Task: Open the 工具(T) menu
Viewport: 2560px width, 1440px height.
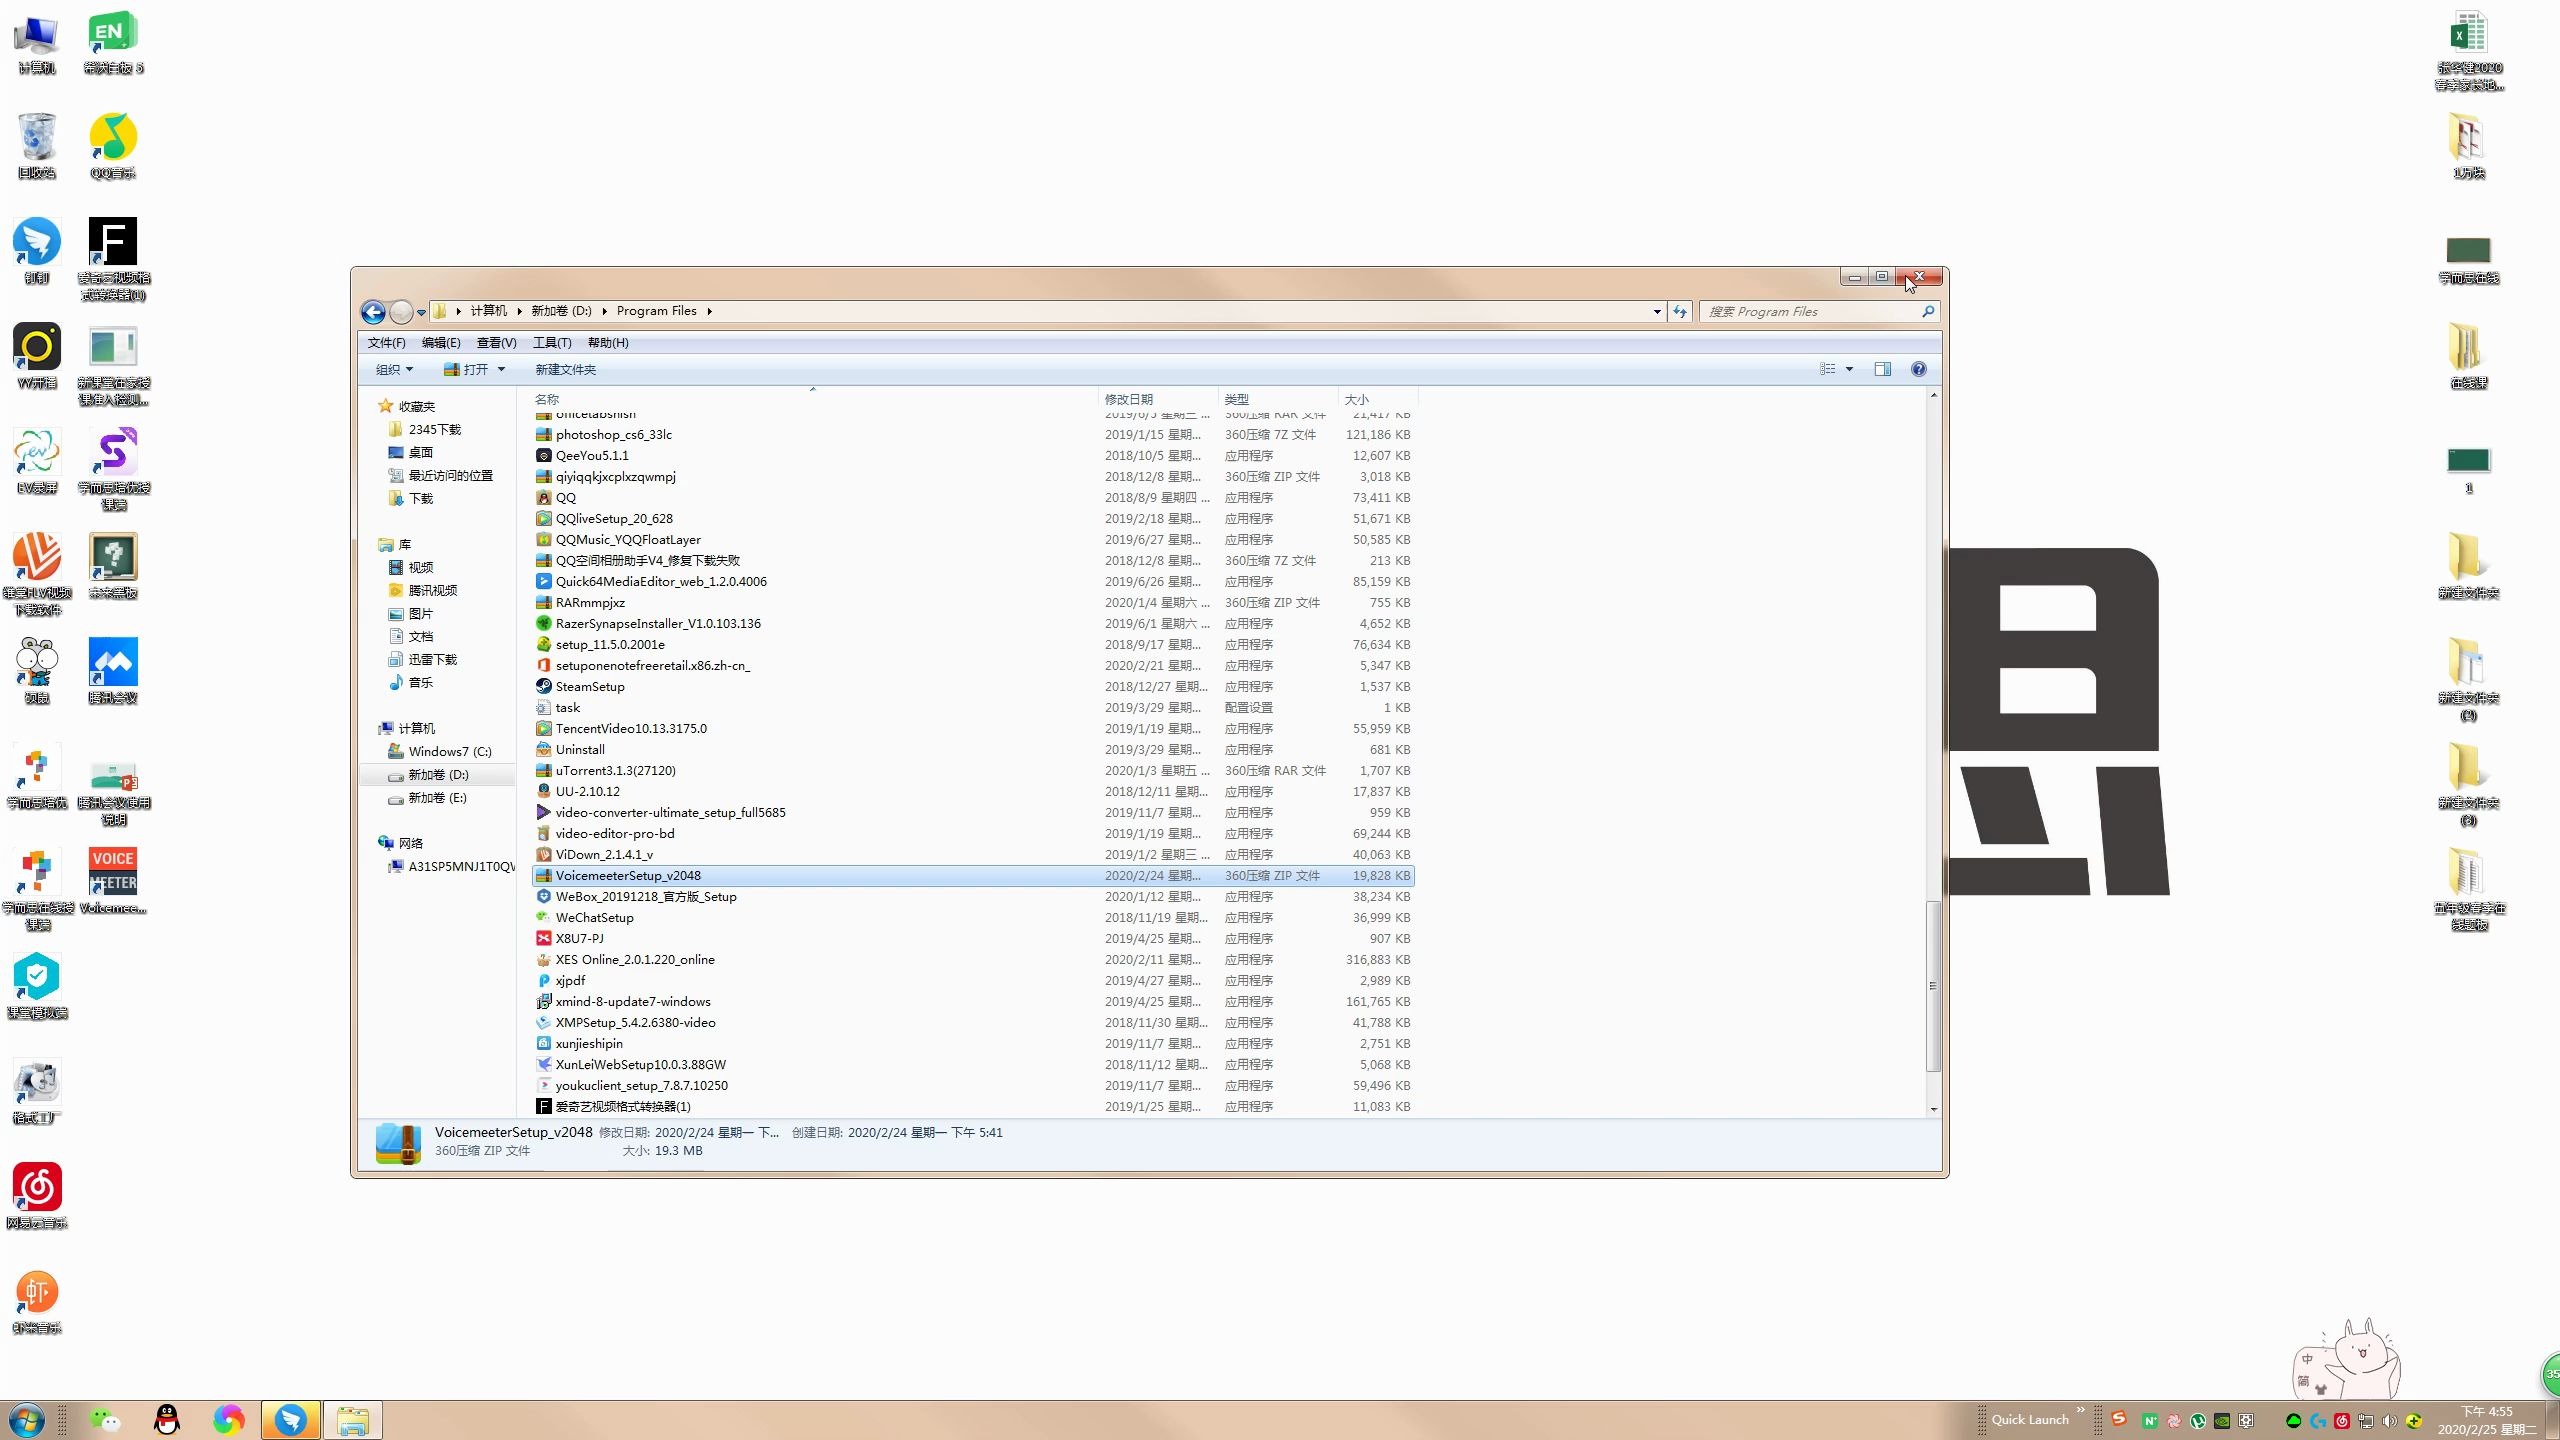Action: tap(551, 343)
